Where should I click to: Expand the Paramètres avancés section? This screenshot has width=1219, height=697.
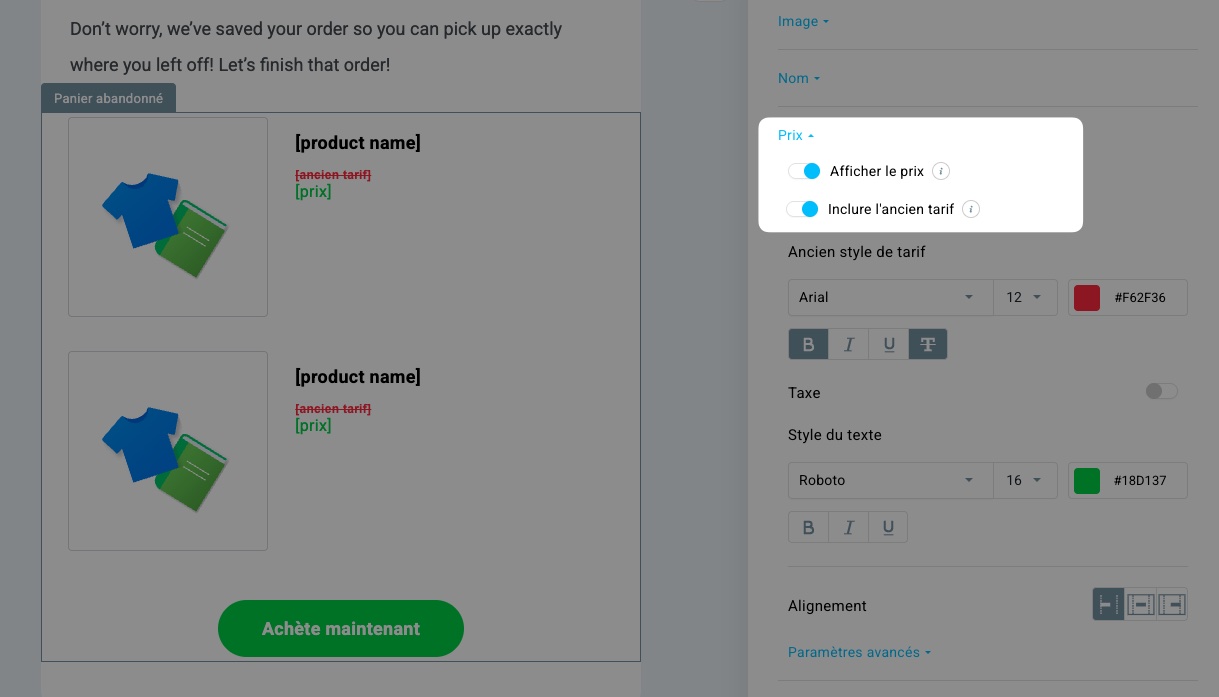[859, 652]
